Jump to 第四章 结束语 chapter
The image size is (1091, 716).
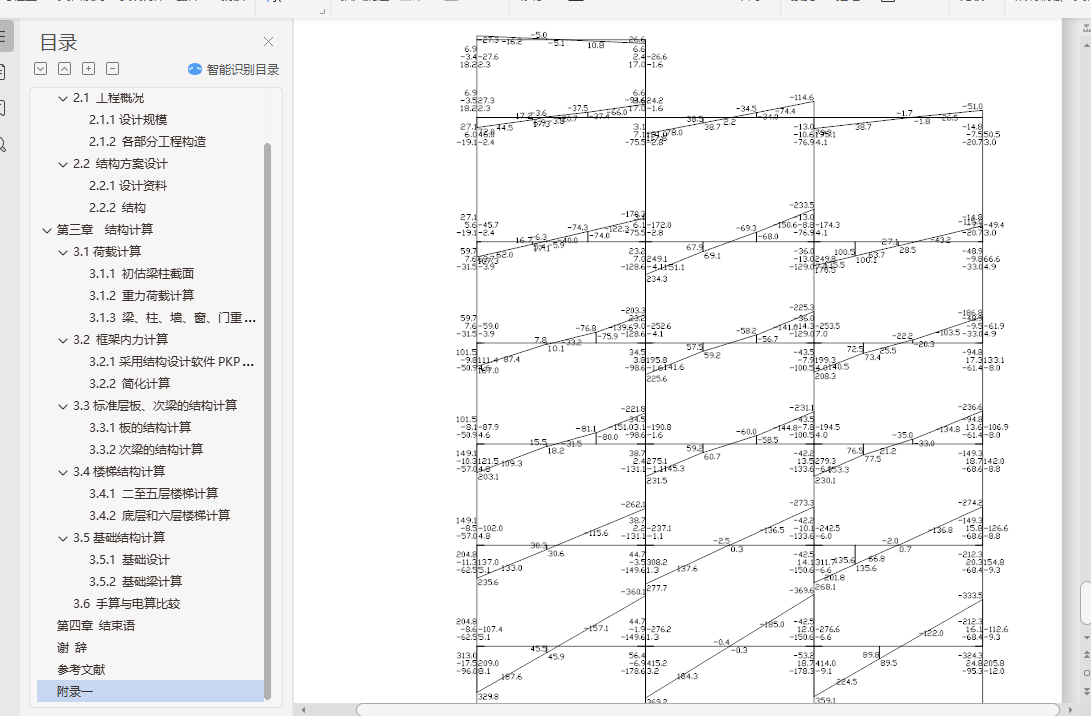[x=96, y=626]
